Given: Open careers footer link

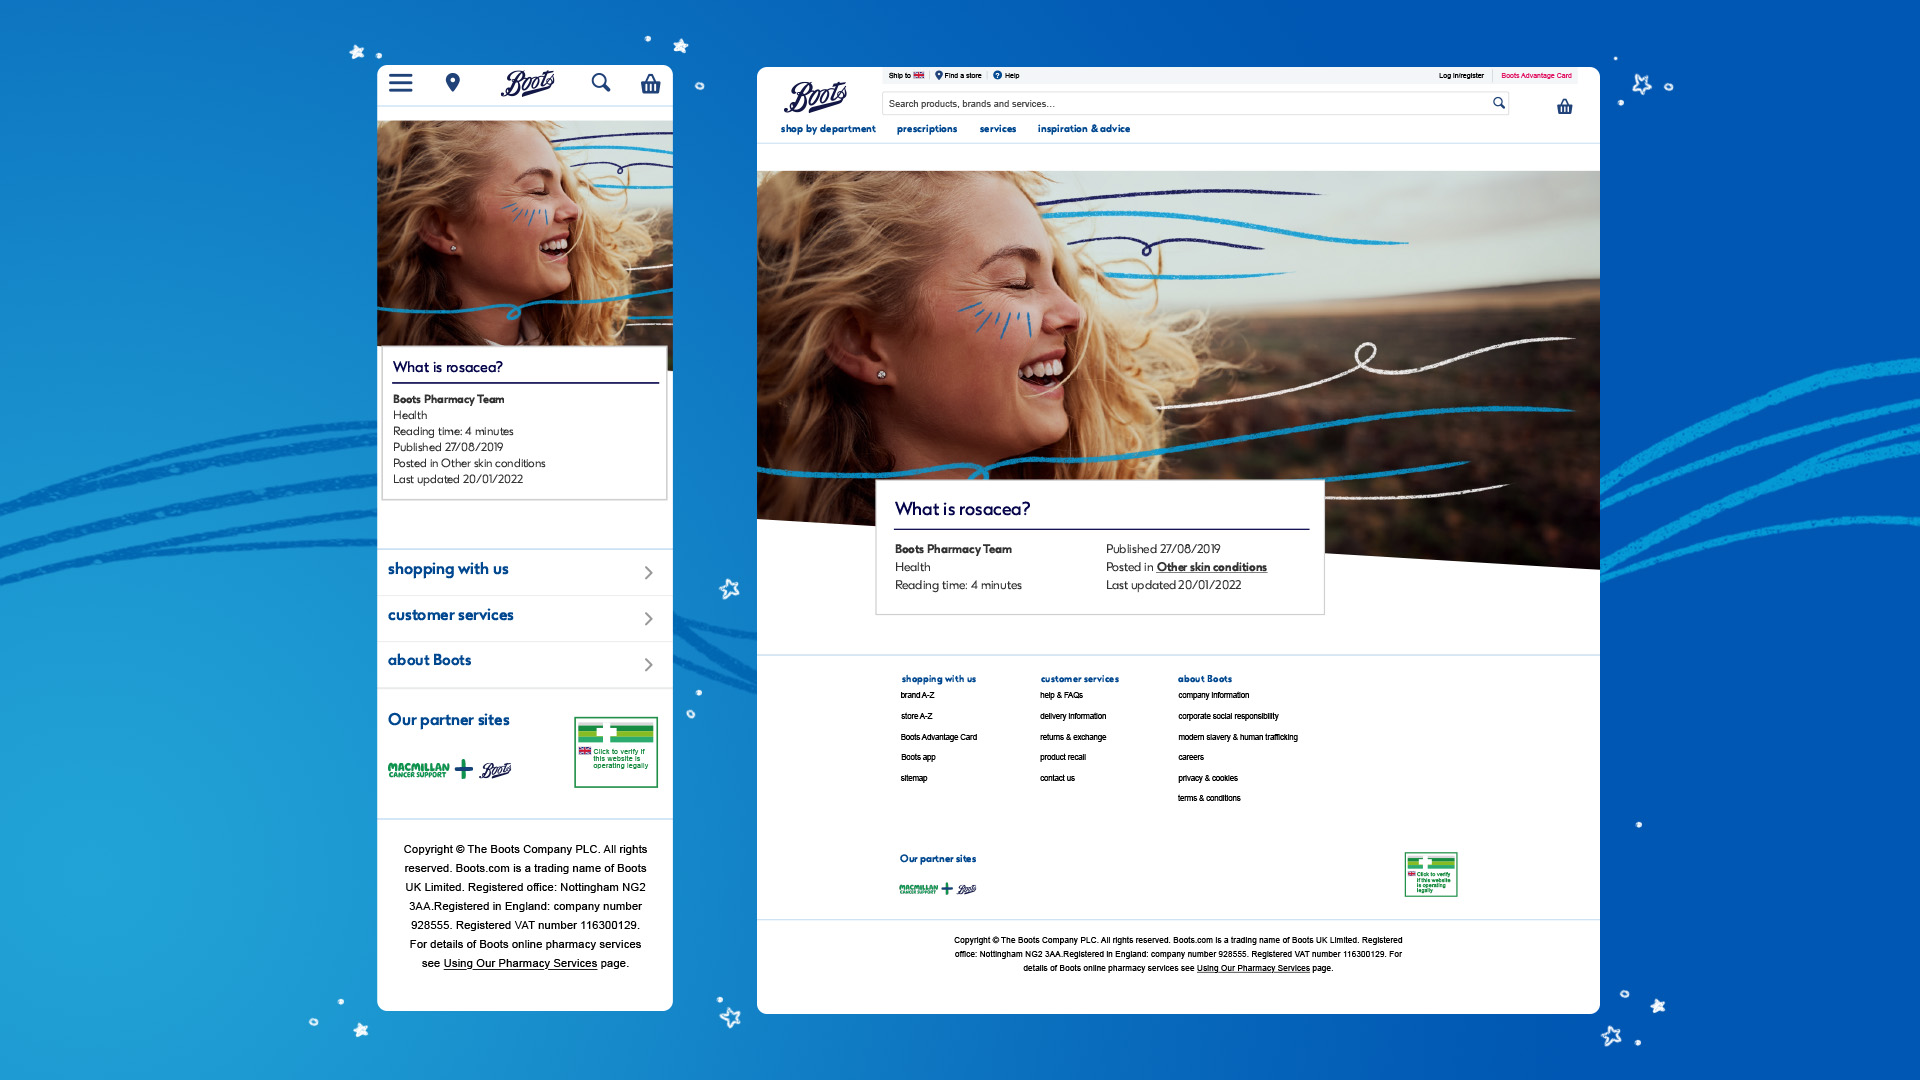Looking at the screenshot, I should [1191, 757].
